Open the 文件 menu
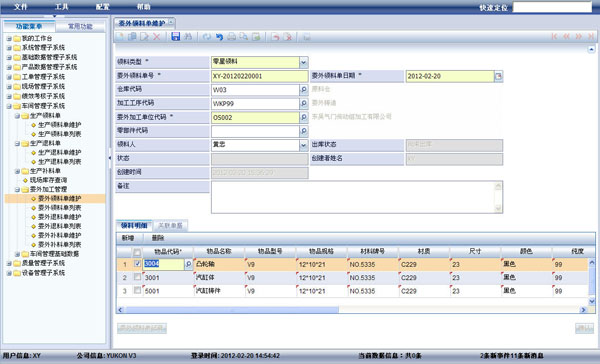This screenshot has width=600, height=364. pos(21,7)
